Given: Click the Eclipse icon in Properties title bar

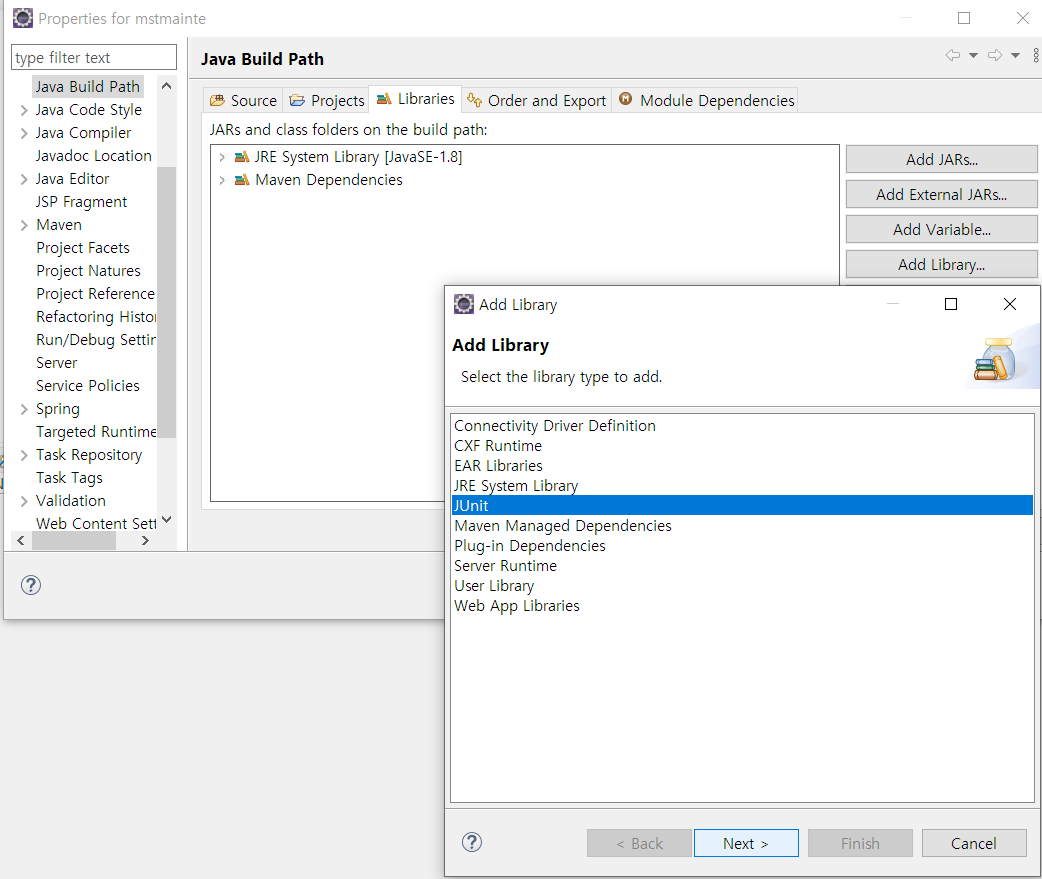Looking at the screenshot, I should pos(23,19).
